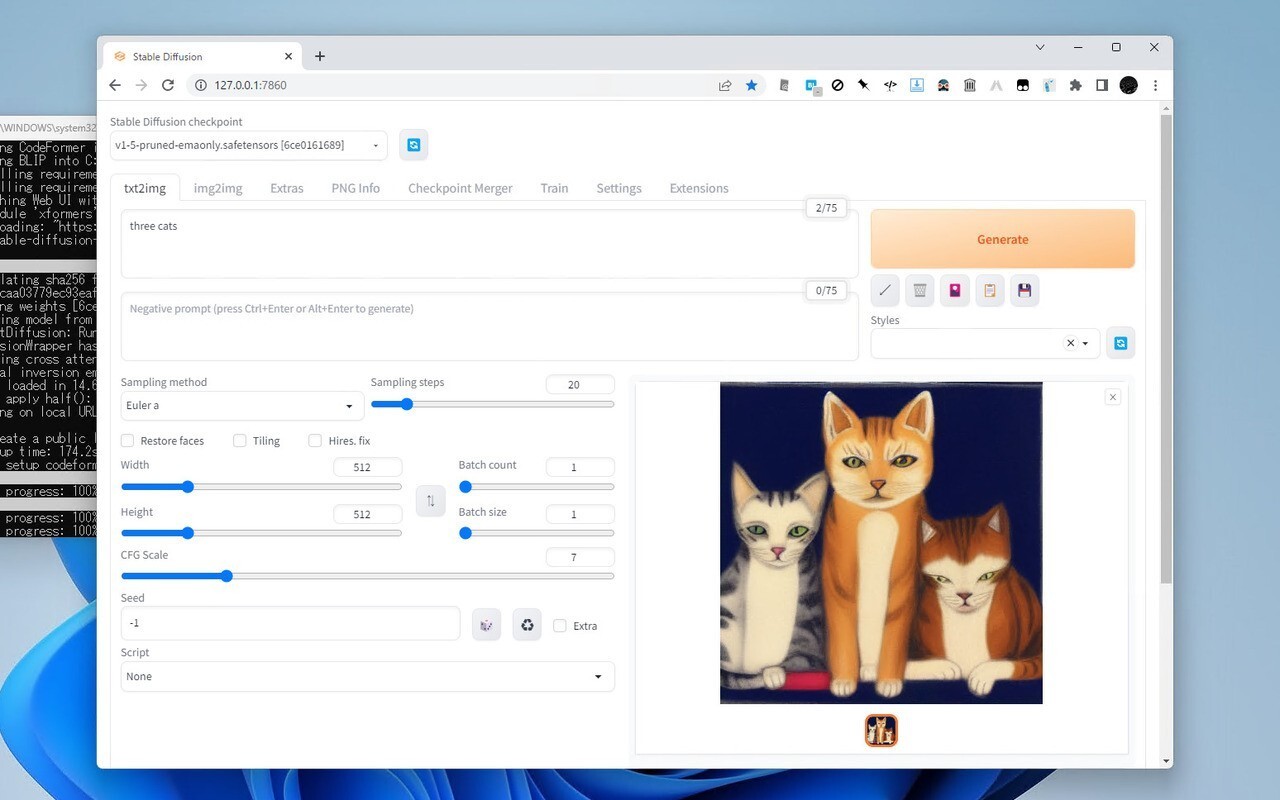
Task: Switch to the img2img tab
Action: tap(217, 187)
